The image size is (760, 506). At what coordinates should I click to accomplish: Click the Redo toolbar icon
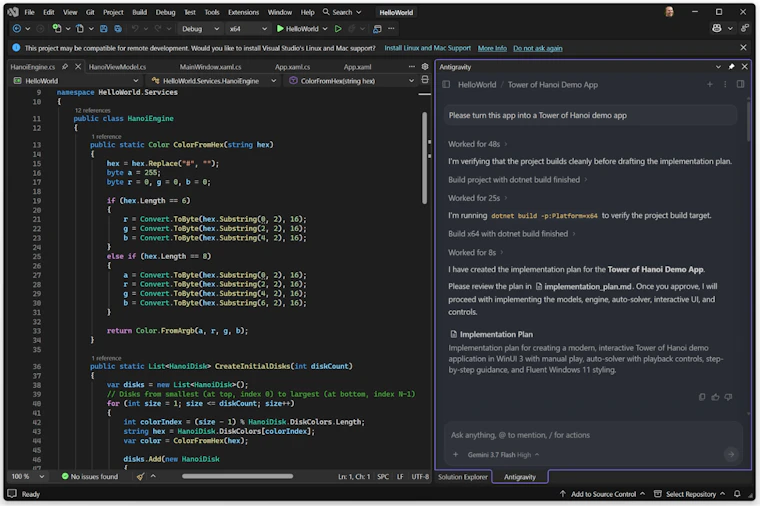coord(158,29)
